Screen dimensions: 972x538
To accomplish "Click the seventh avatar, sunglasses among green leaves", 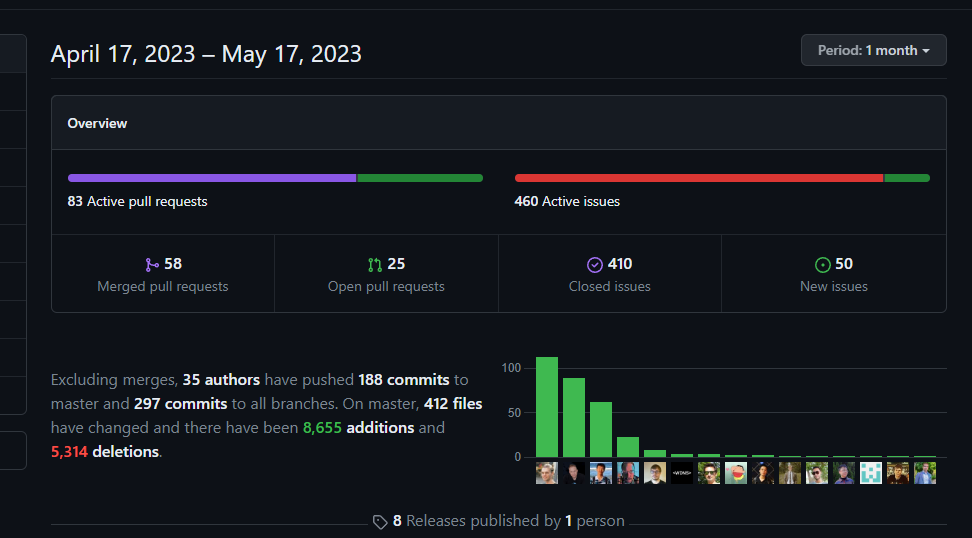I will pyautogui.click(x=709, y=473).
